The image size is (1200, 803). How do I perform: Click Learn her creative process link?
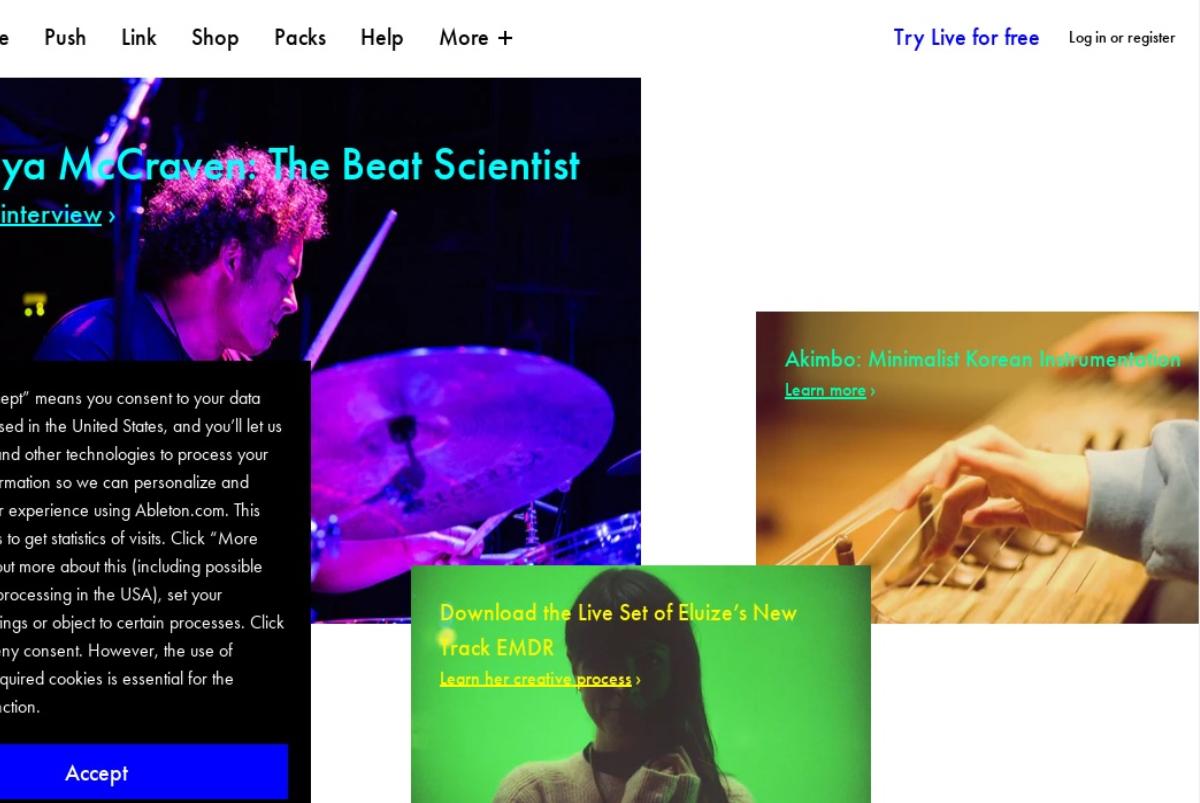tap(536, 679)
